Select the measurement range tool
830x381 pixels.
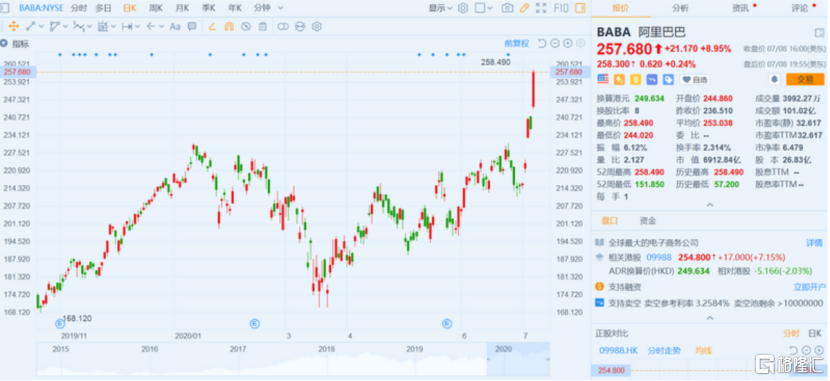pyautogui.click(x=127, y=26)
